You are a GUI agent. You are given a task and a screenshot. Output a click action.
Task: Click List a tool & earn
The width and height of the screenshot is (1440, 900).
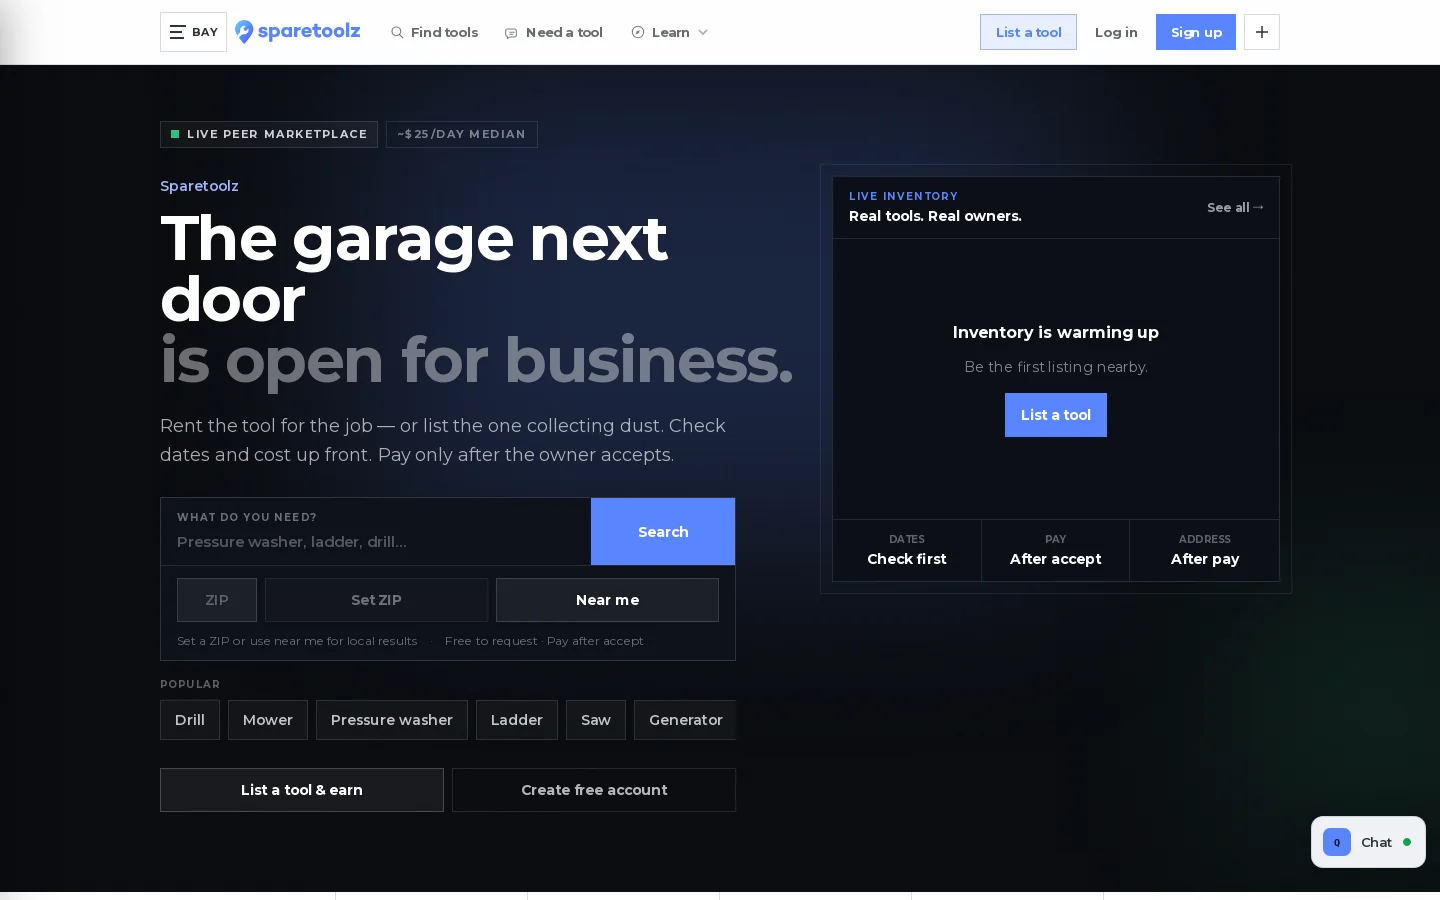click(302, 790)
